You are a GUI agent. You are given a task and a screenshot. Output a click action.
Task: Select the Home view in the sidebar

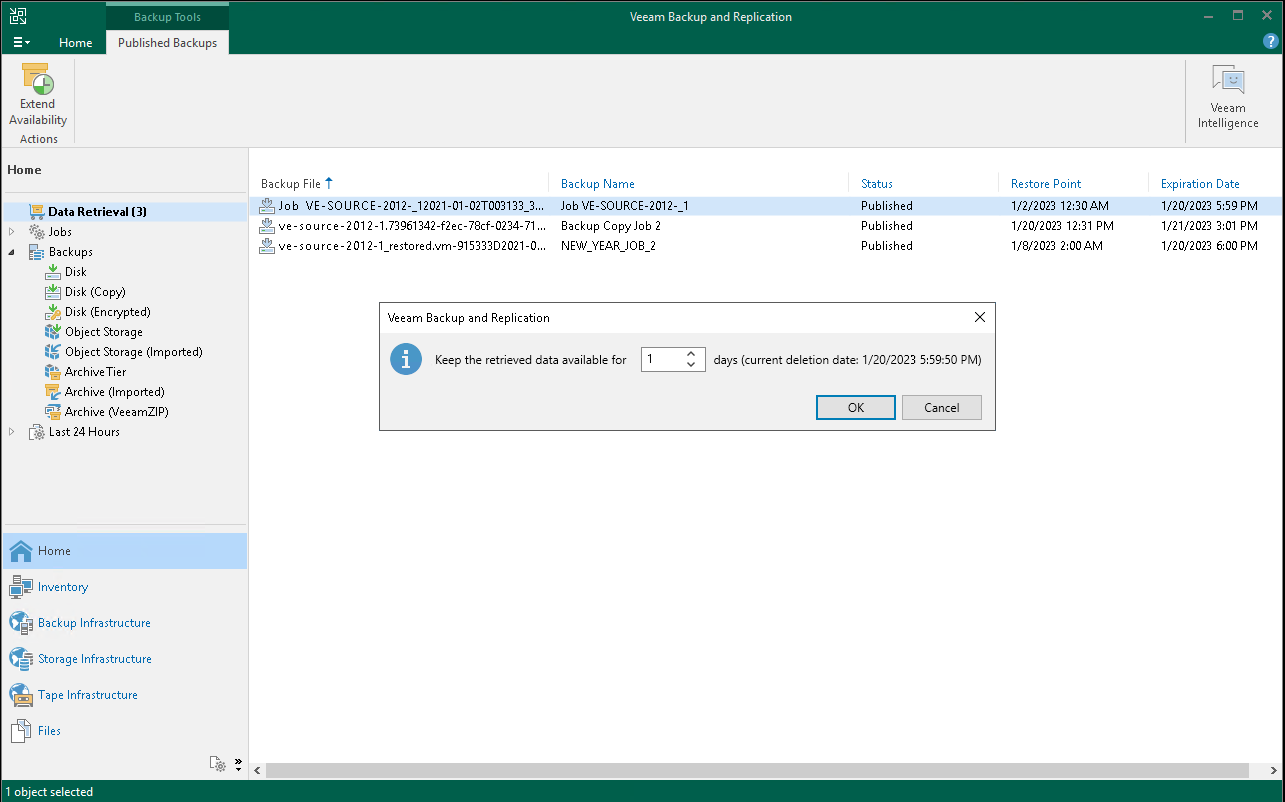tap(52, 551)
